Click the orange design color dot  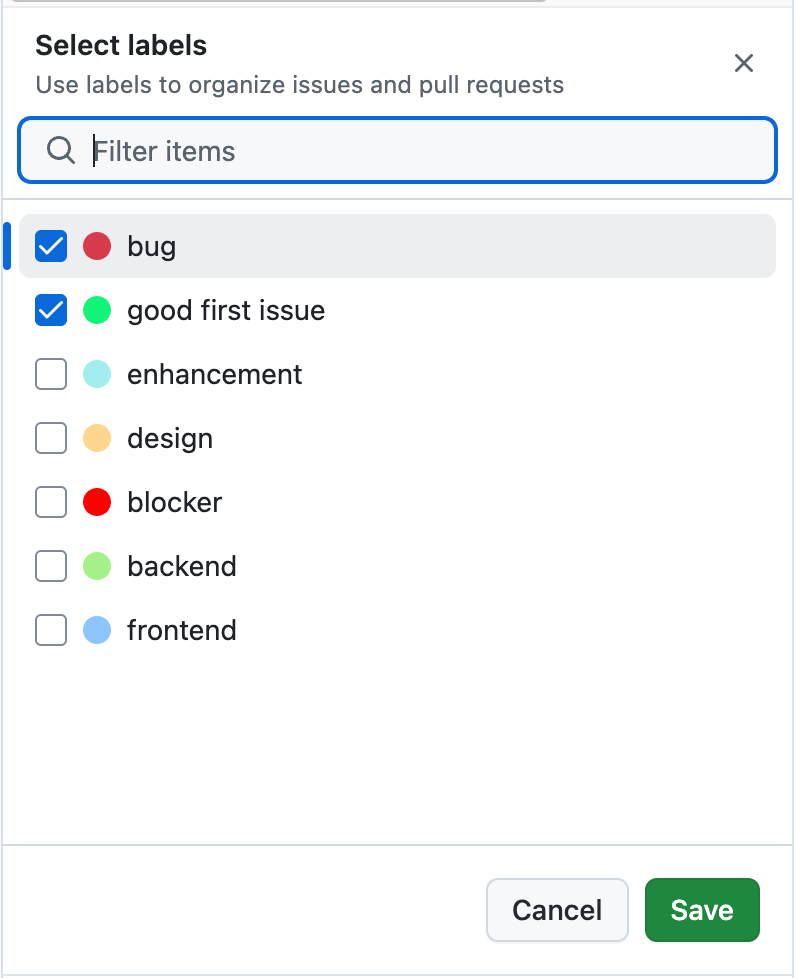click(x=97, y=438)
